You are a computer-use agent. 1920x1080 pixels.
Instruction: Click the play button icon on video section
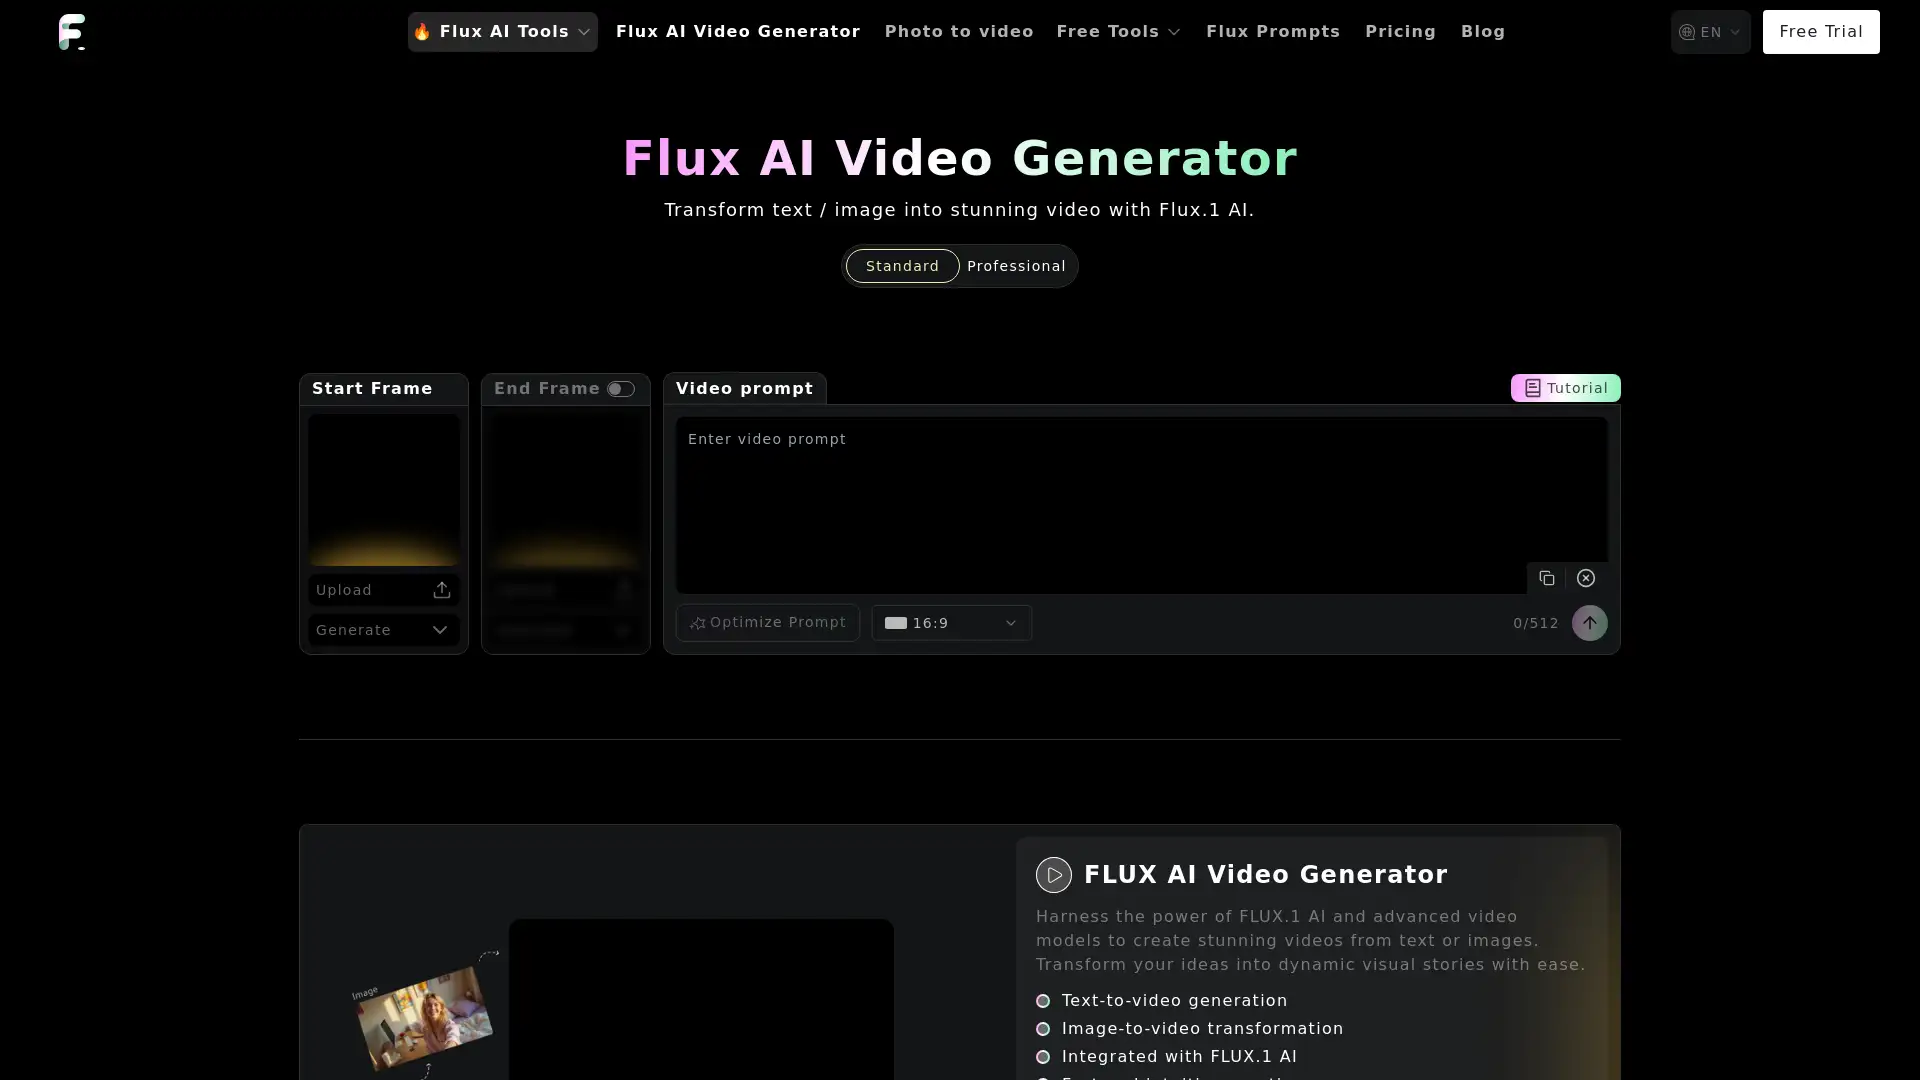(x=1054, y=874)
